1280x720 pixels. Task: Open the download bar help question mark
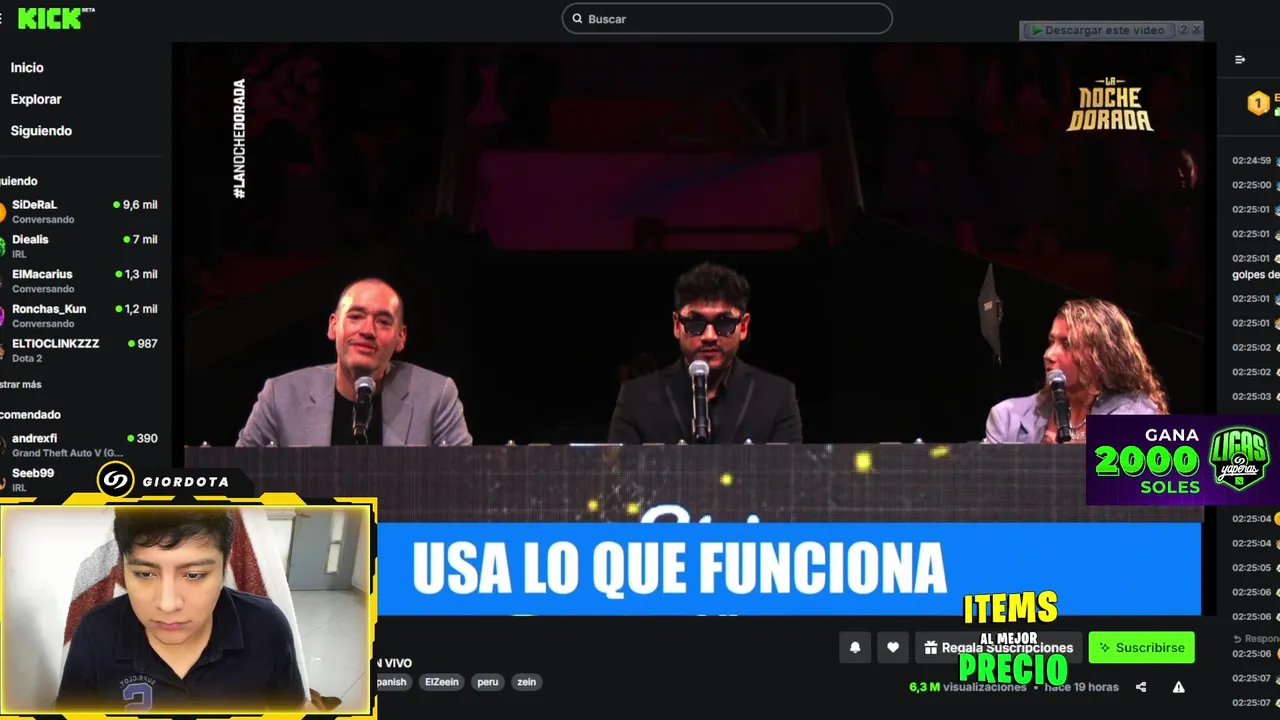pos(1184,30)
